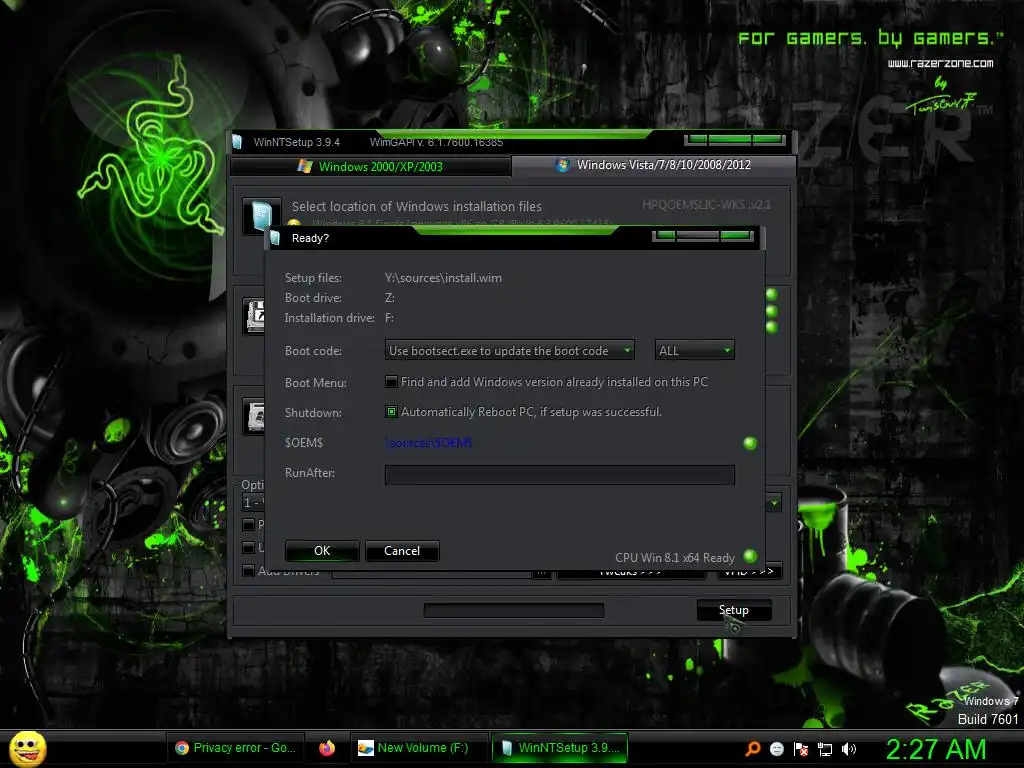Toggle the first options checkbox in main window
The height and width of the screenshot is (768, 1024).
(248, 524)
